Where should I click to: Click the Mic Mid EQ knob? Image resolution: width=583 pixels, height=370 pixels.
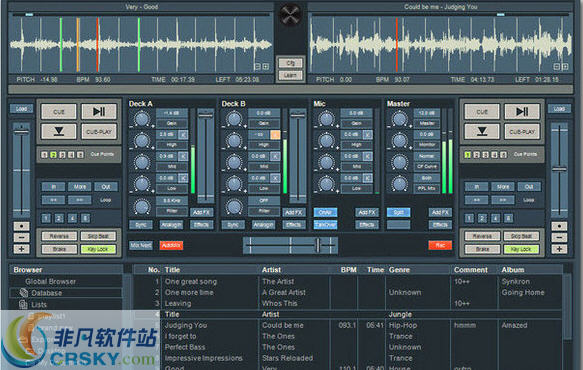coord(326,163)
